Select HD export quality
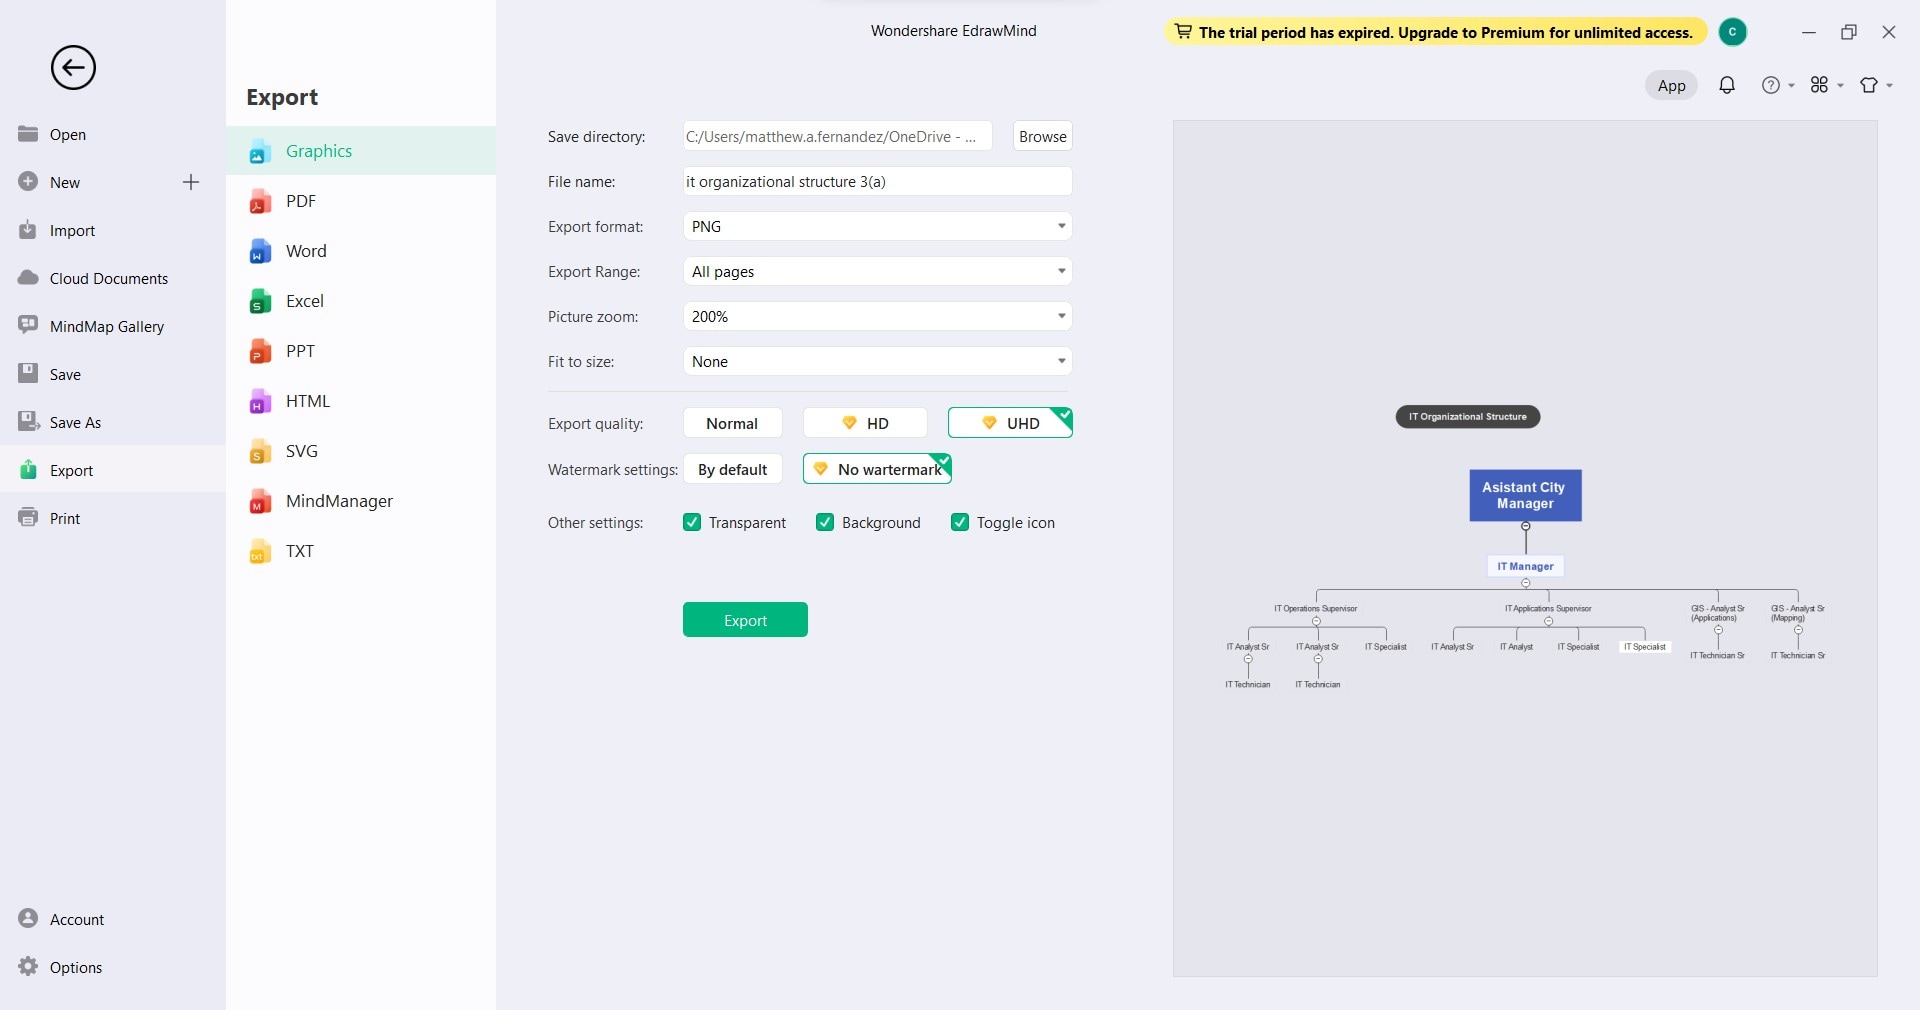Screen dimensions: 1920x1010 click(865, 423)
